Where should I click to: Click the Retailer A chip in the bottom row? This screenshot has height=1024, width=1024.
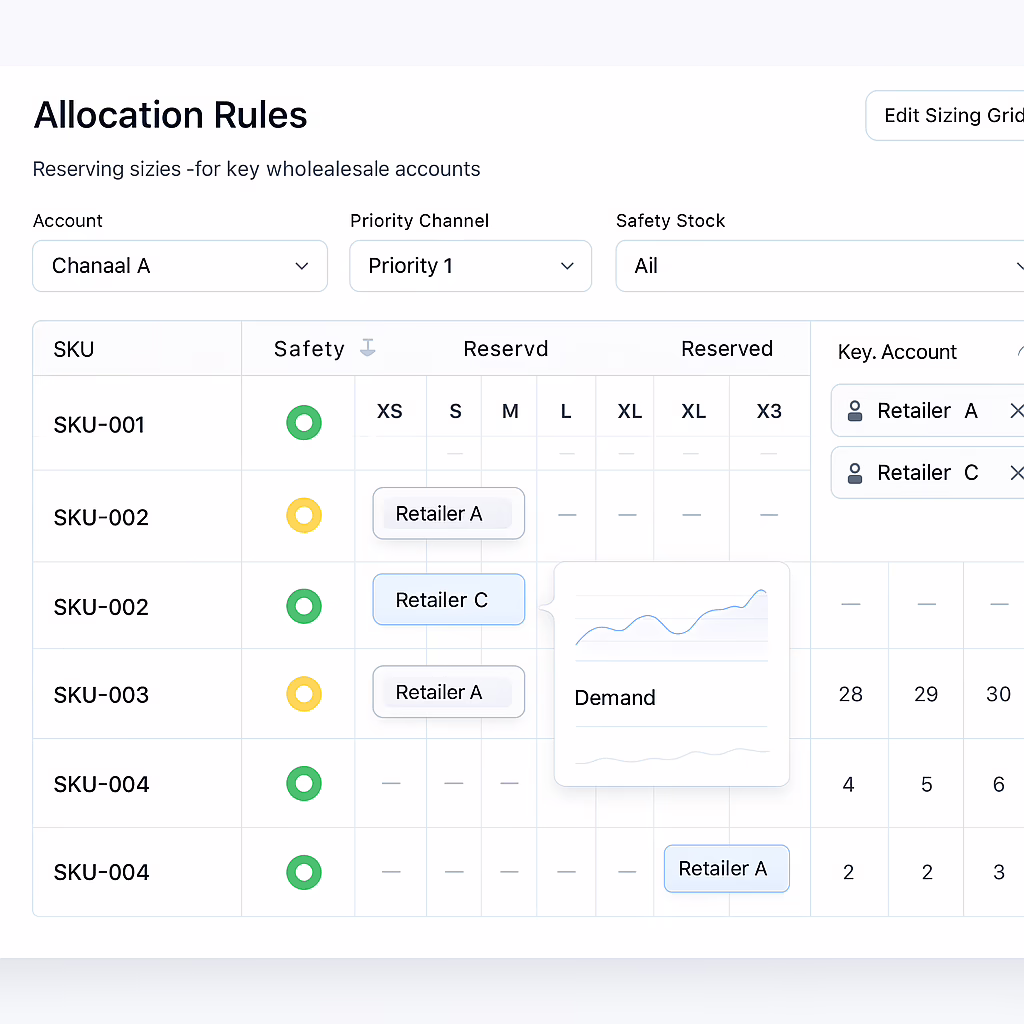click(726, 869)
